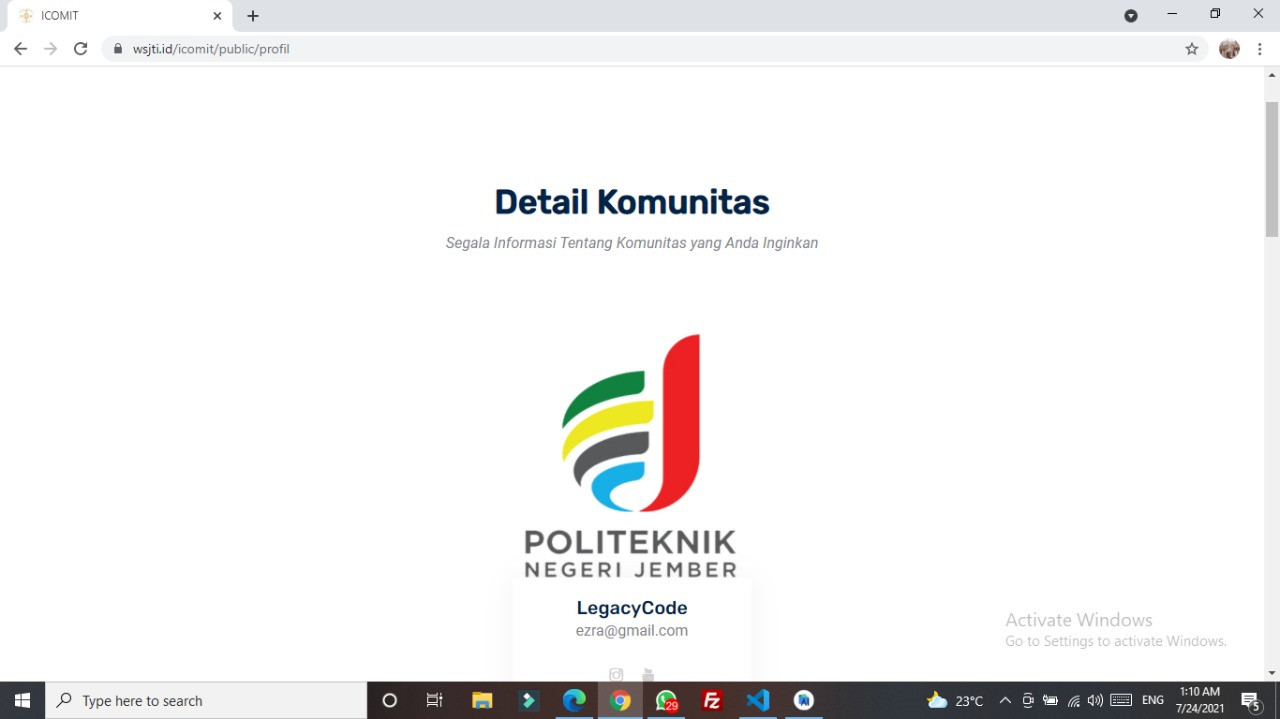Open the weather widget showing 23°C
The image size is (1280, 719).
pyautogui.click(x=955, y=700)
